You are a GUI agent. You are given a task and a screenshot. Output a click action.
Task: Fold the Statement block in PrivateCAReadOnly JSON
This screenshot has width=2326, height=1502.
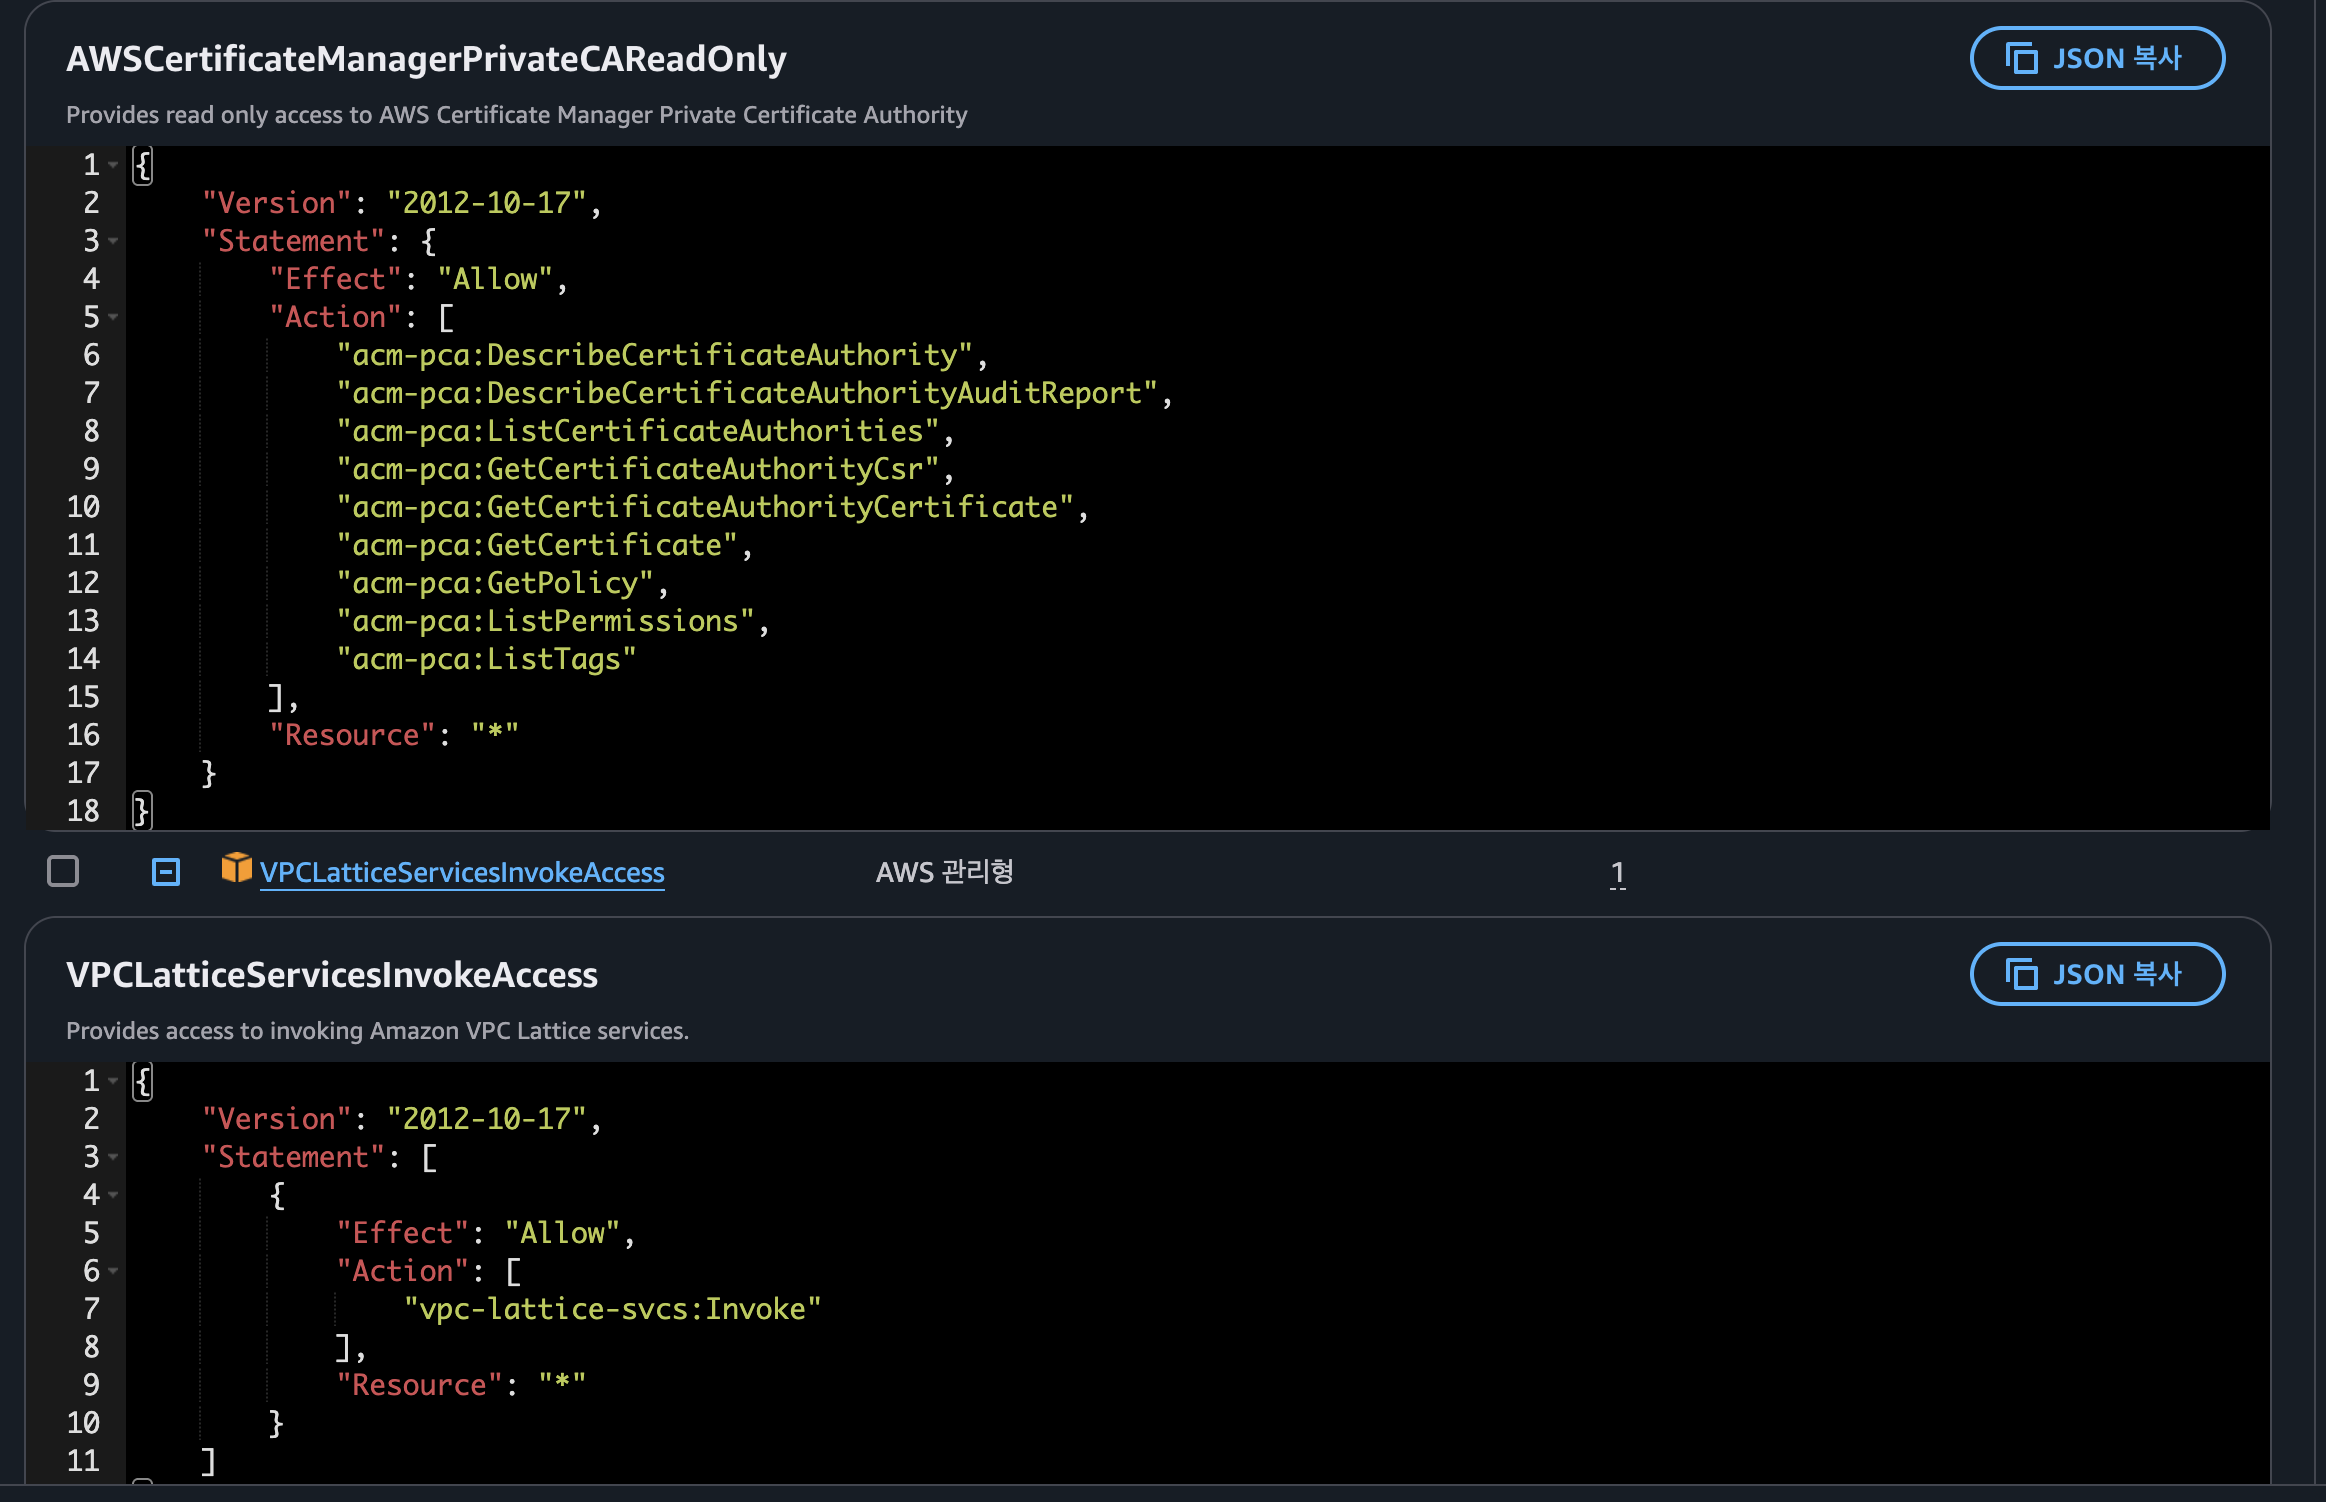113,241
